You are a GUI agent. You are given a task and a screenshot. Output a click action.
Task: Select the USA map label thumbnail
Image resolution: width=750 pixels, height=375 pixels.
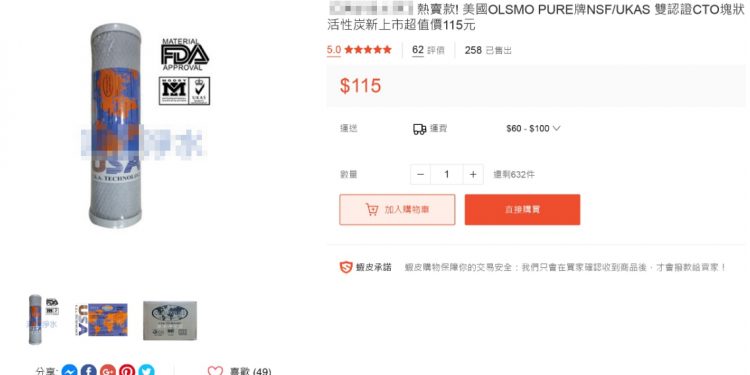click(101, 320)
